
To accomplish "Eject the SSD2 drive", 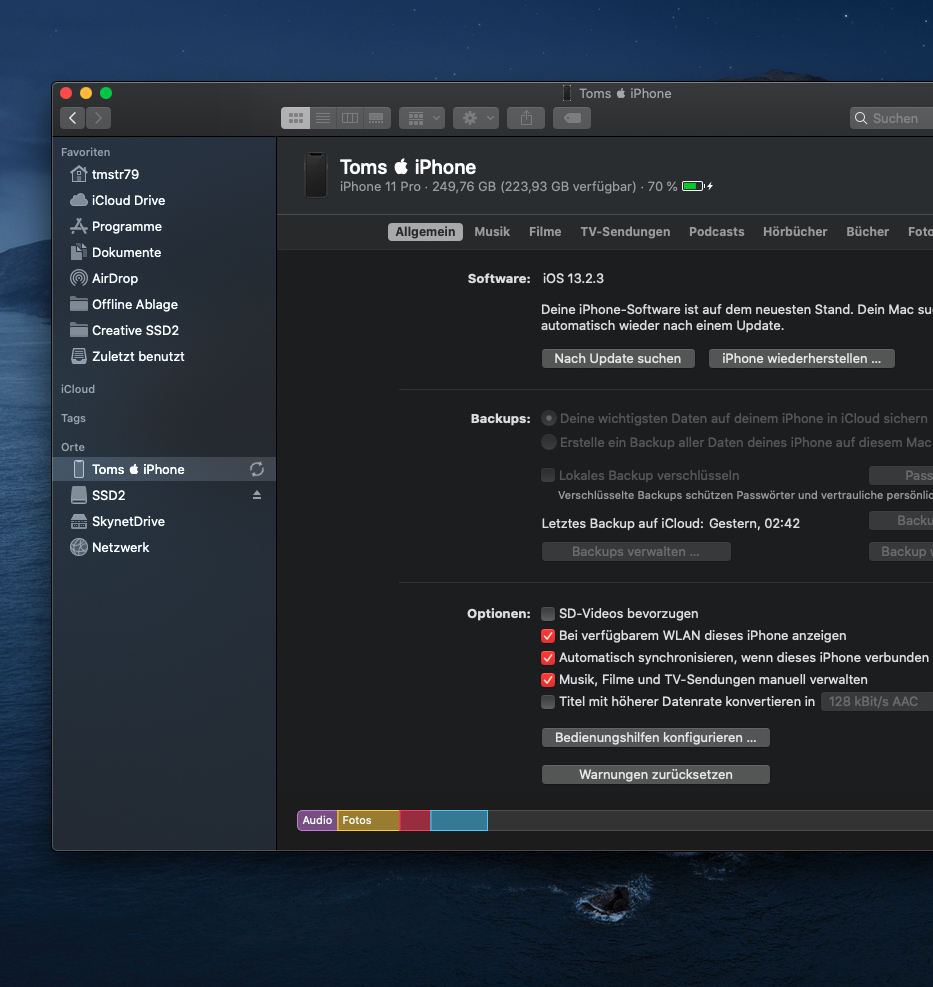I will pos(257,495).
